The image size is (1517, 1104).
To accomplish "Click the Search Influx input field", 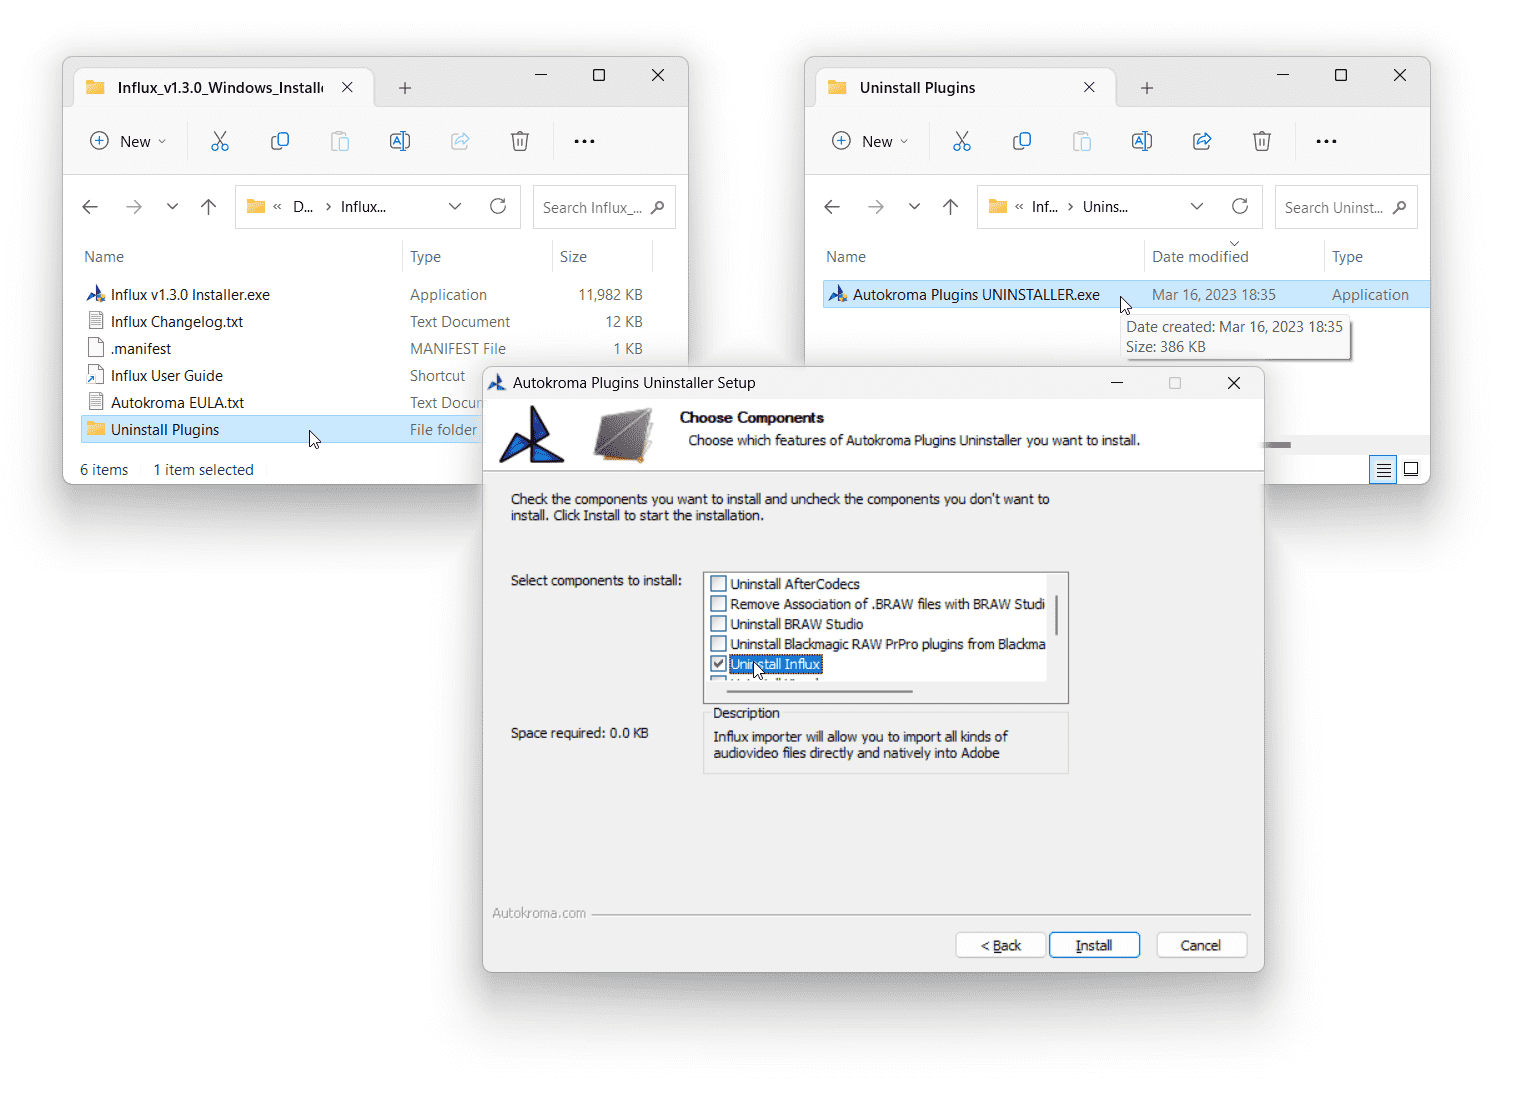I will click(x=593, y=207).
